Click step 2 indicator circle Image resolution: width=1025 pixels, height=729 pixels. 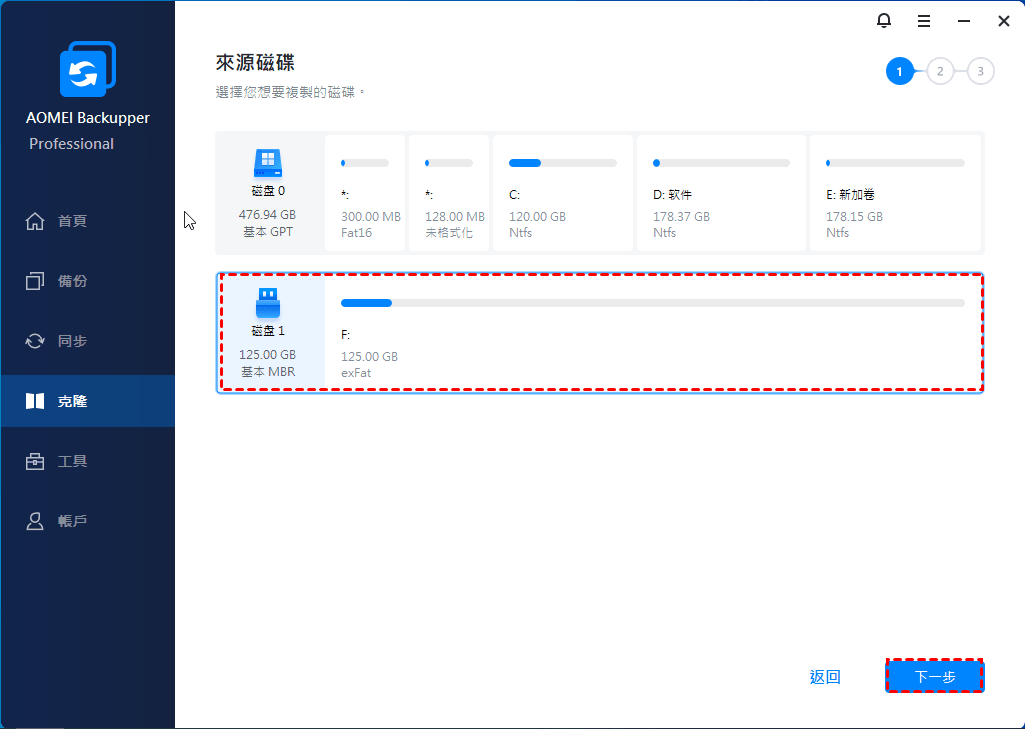tap(940, 71)
